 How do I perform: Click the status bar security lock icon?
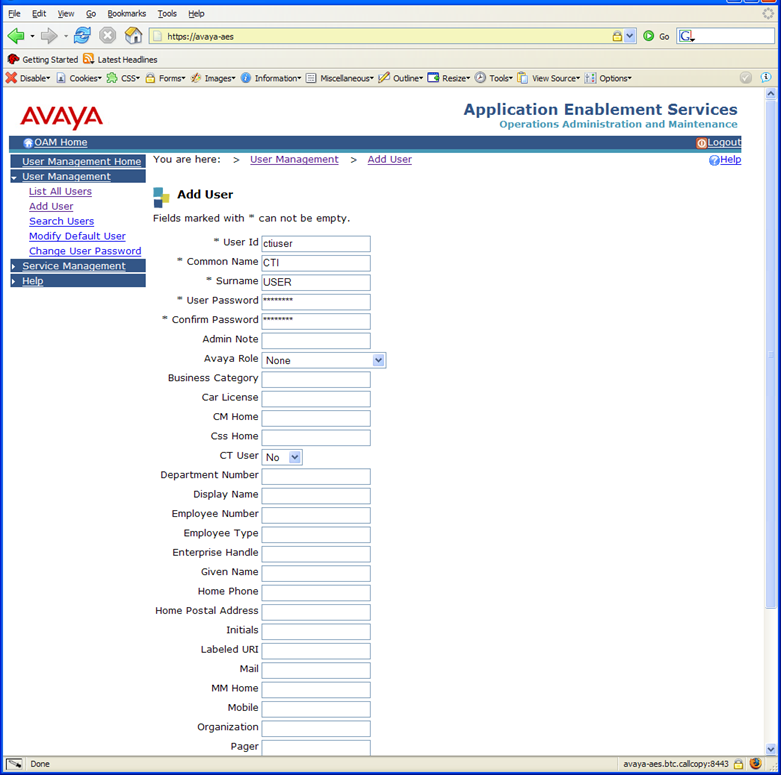coord(739,764)
